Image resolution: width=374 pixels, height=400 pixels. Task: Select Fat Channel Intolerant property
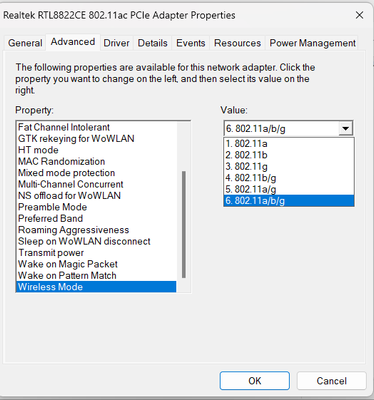pyautogui.click(x=96, y=127)
